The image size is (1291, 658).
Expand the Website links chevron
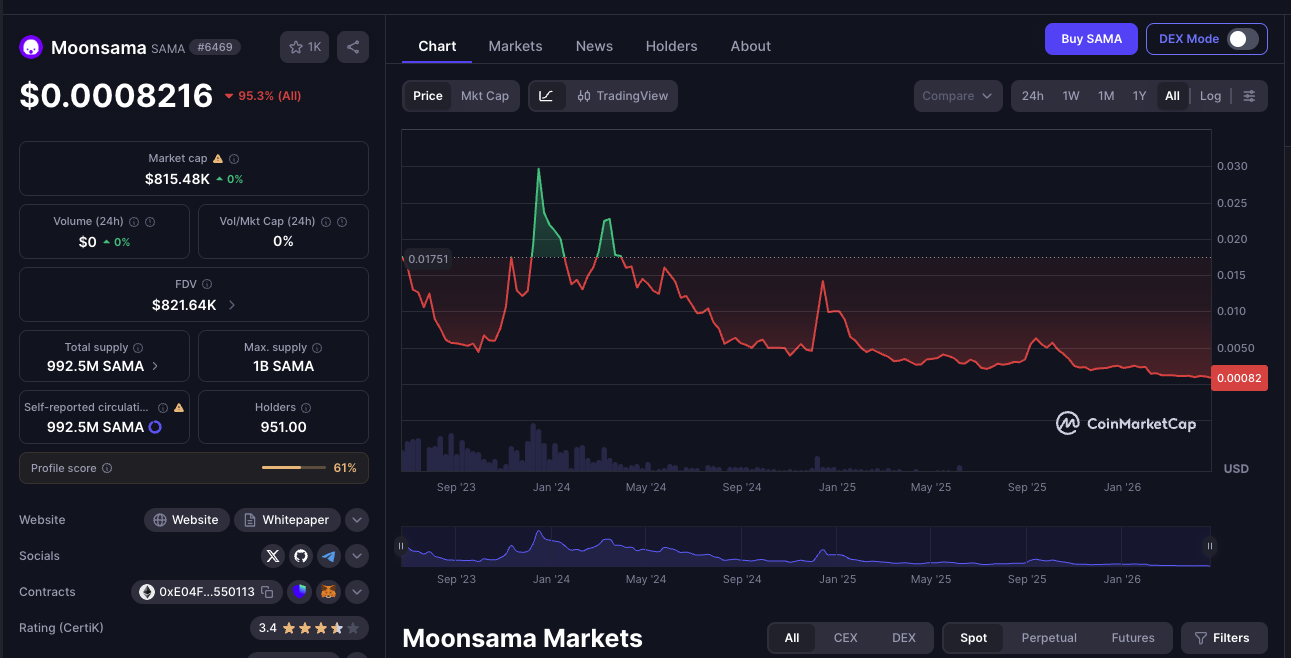tap(357, 520)
